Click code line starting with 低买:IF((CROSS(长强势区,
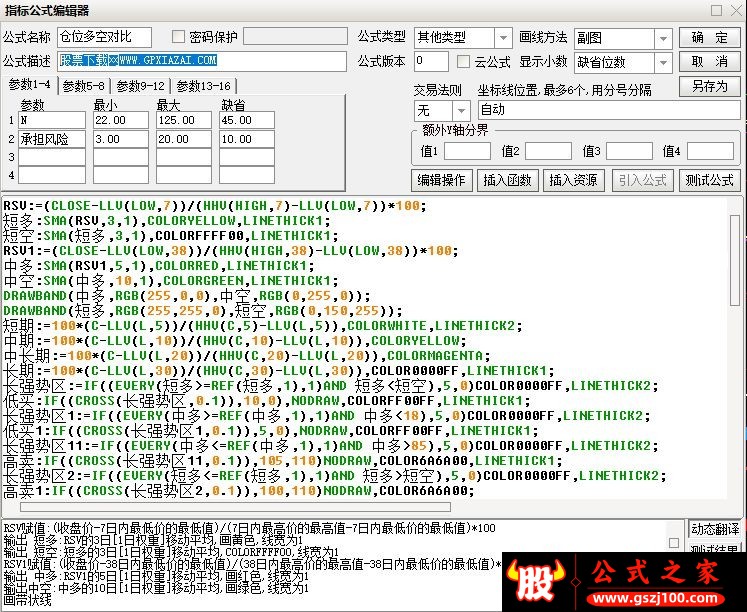 (266, 401)
